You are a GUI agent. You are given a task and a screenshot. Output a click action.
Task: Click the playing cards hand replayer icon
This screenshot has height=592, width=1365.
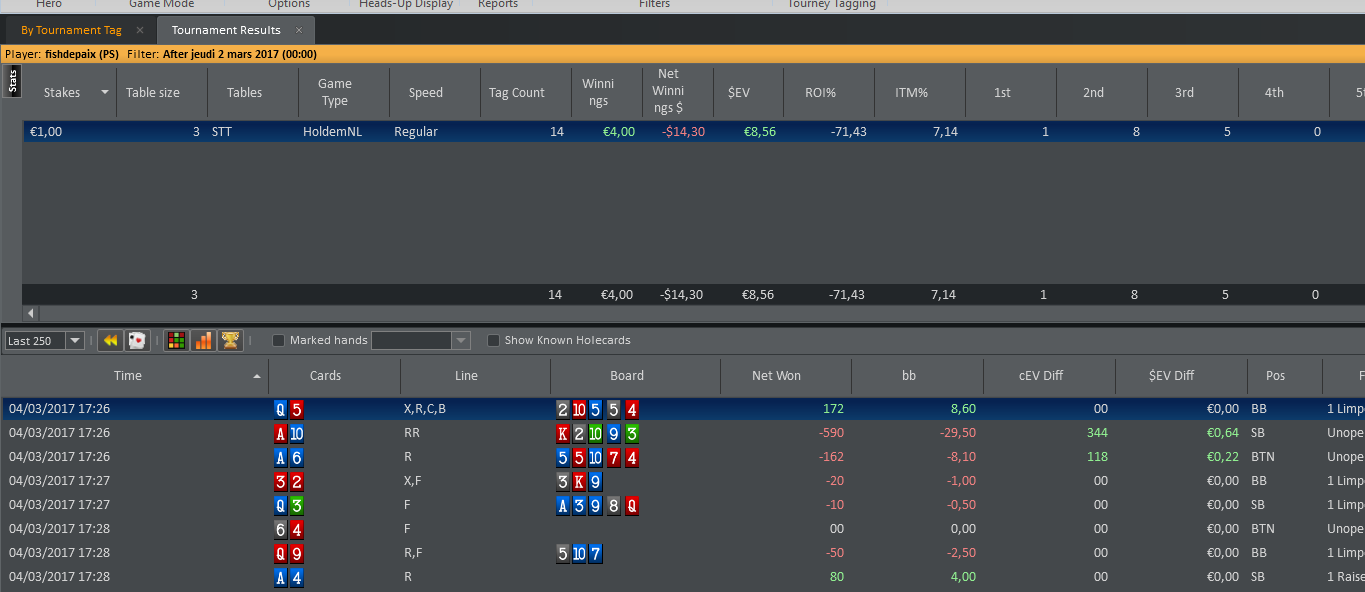[137, 341]
